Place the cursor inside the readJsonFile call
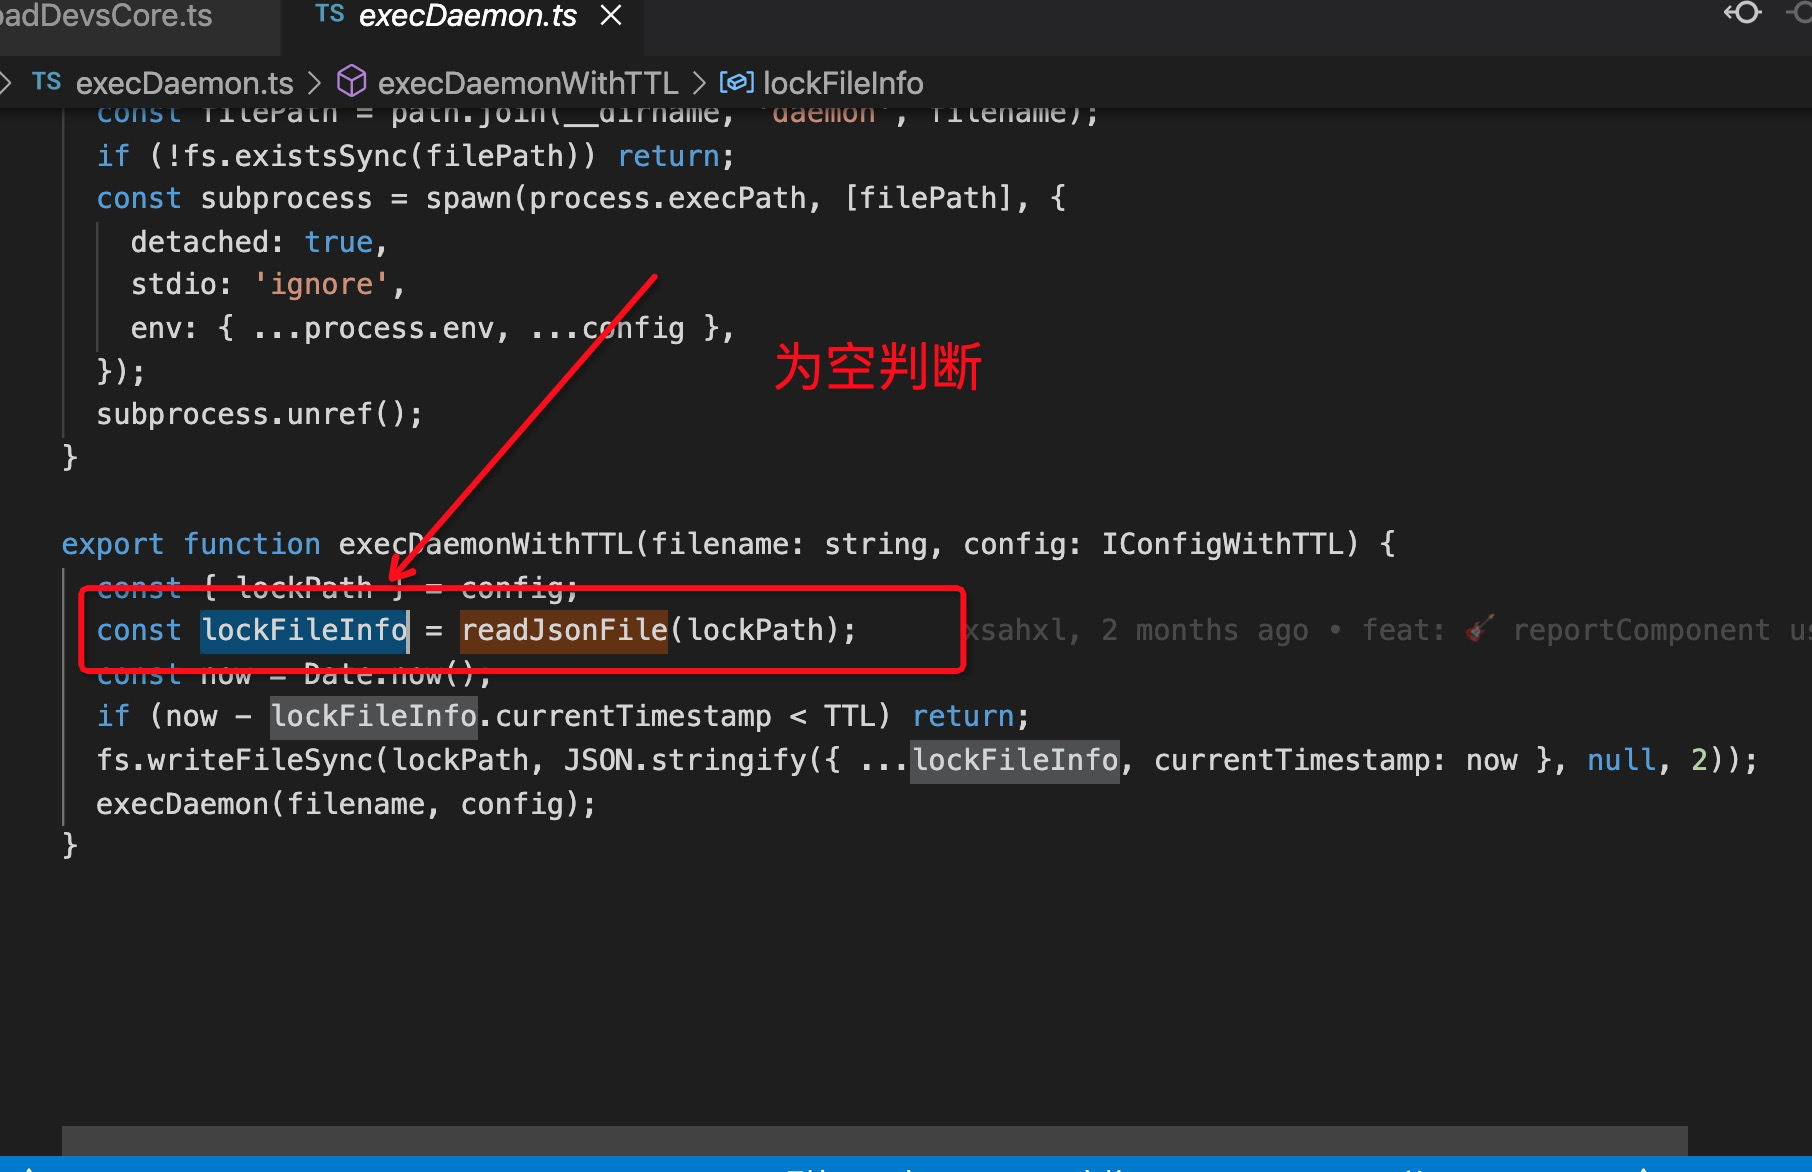The image size is (1812, 1172). tap(563, 629)
